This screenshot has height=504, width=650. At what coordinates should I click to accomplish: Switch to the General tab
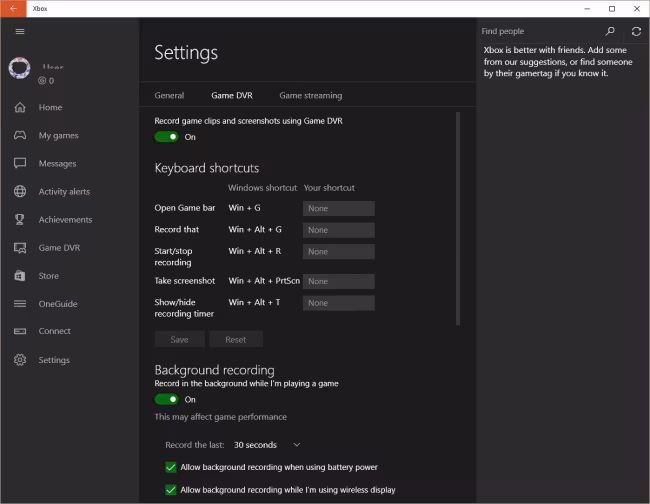[x=169, y=96]
